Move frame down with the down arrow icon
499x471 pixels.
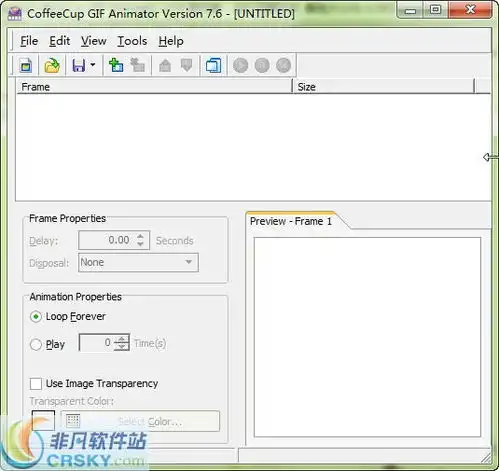(x=187, y=65)
